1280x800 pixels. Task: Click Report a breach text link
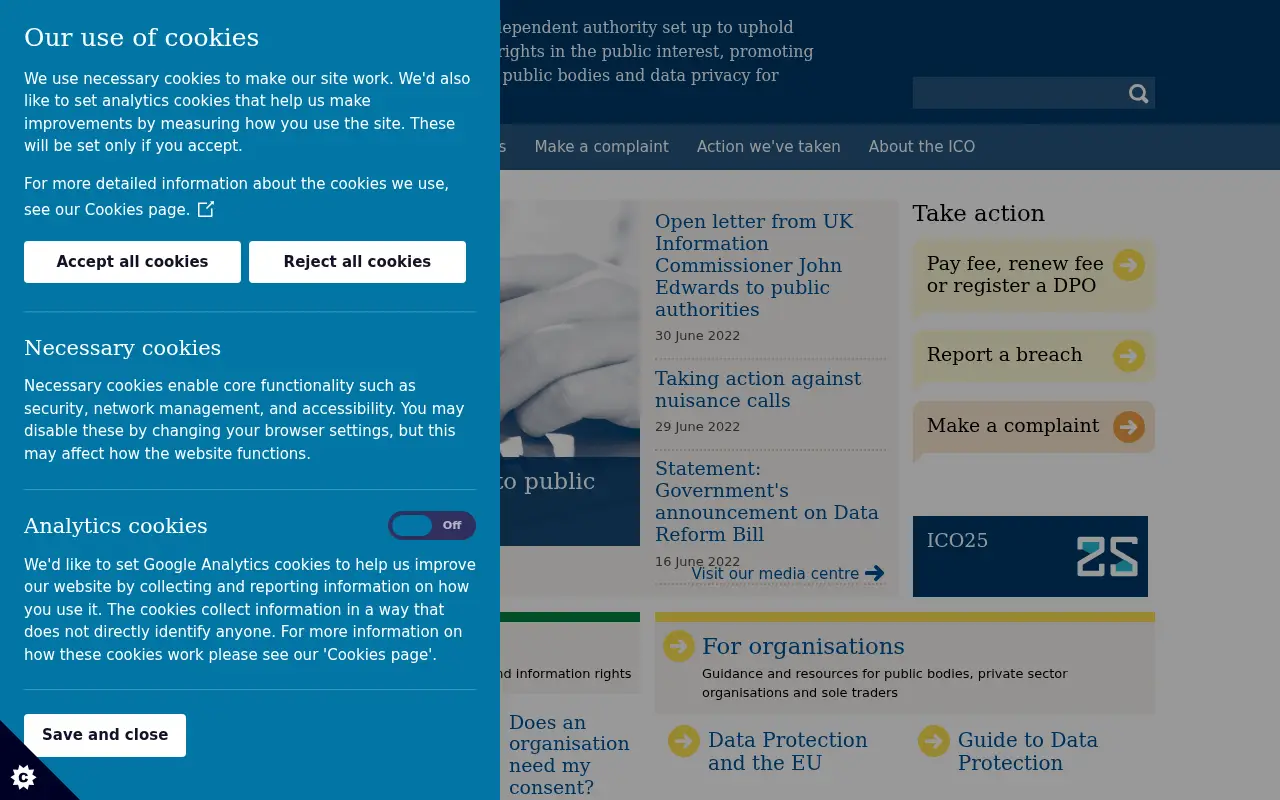pos(1004,355)
